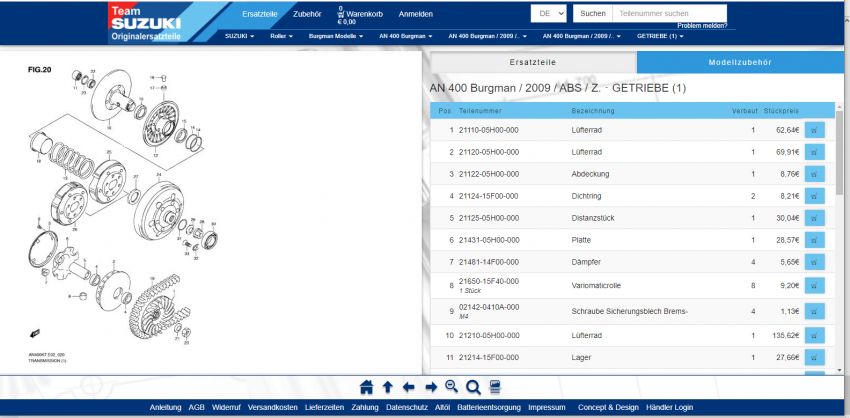Click the Stückpreis column header
This screenshot has height=418, width=850.
tap(781, 111)
